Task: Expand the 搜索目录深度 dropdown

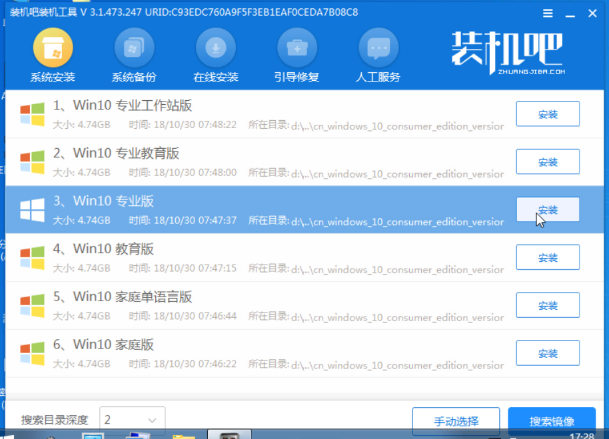Action: click(153, 418)
